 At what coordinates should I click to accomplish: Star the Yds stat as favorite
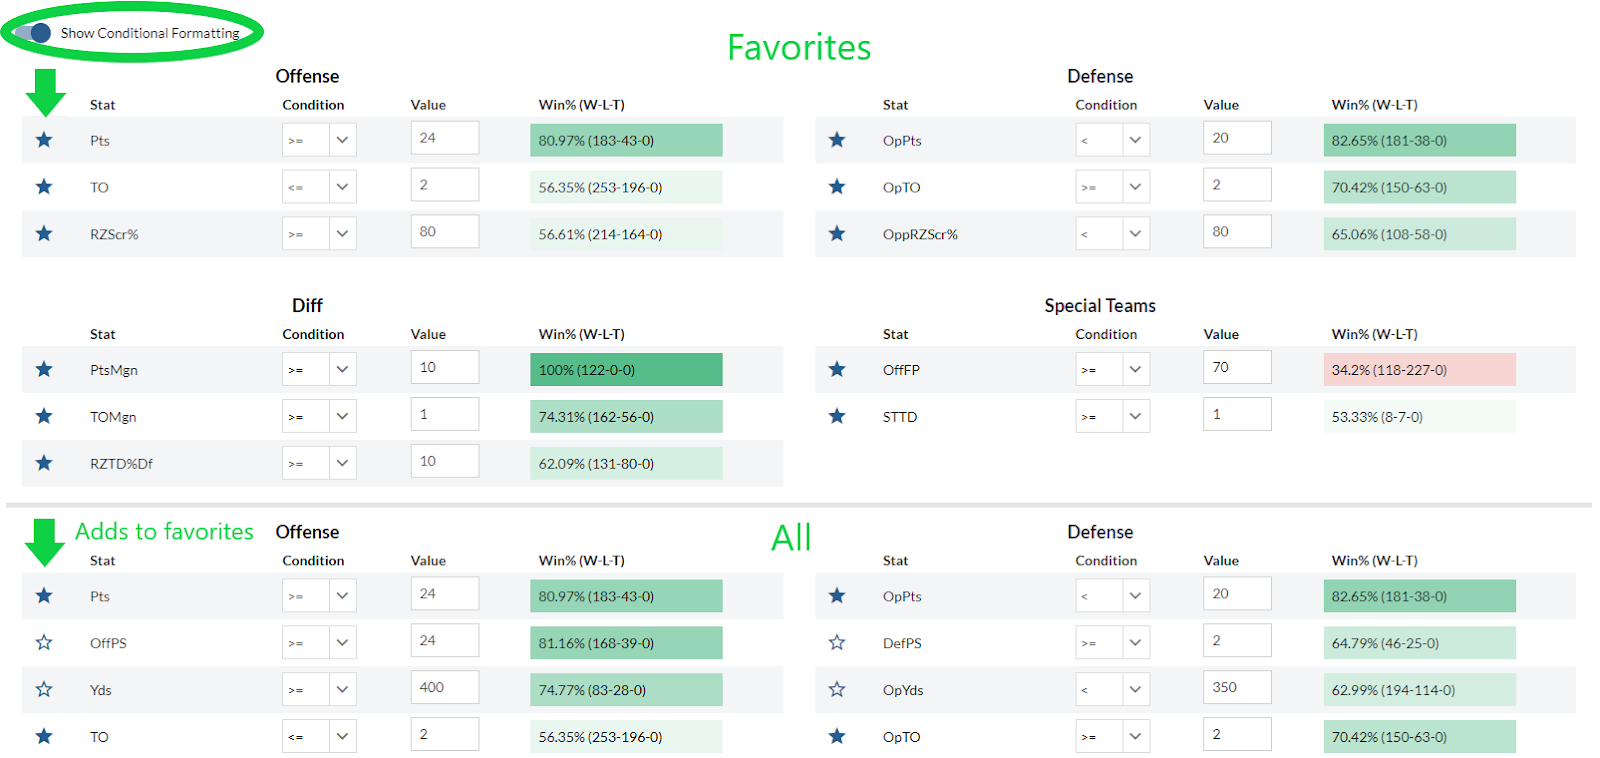pyautogui.click(x=44, y=689)
